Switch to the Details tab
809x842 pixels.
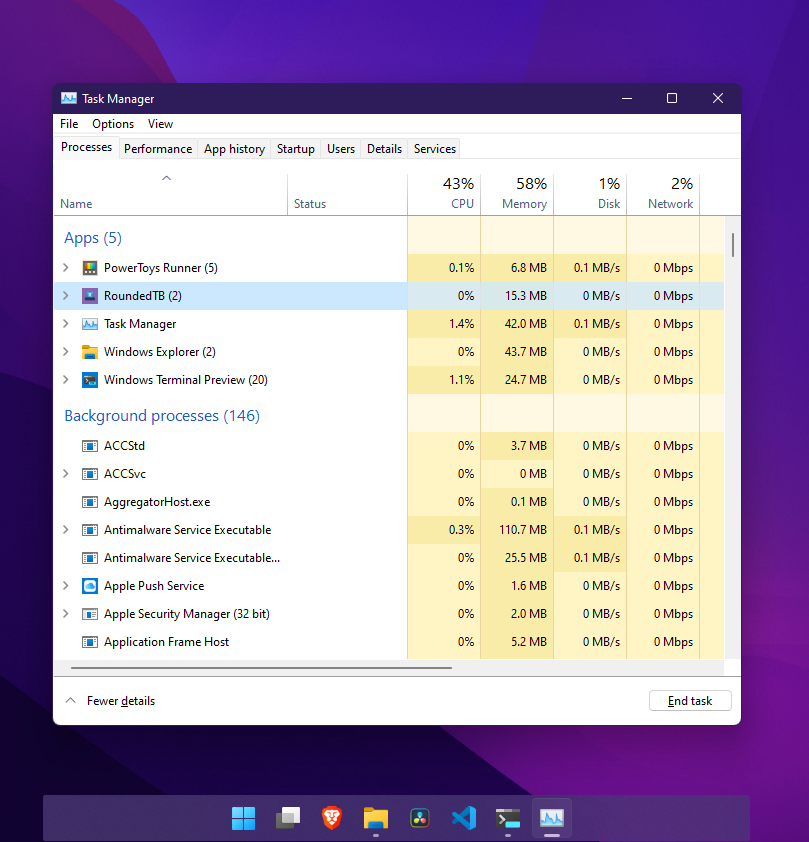tap(384, 149)
